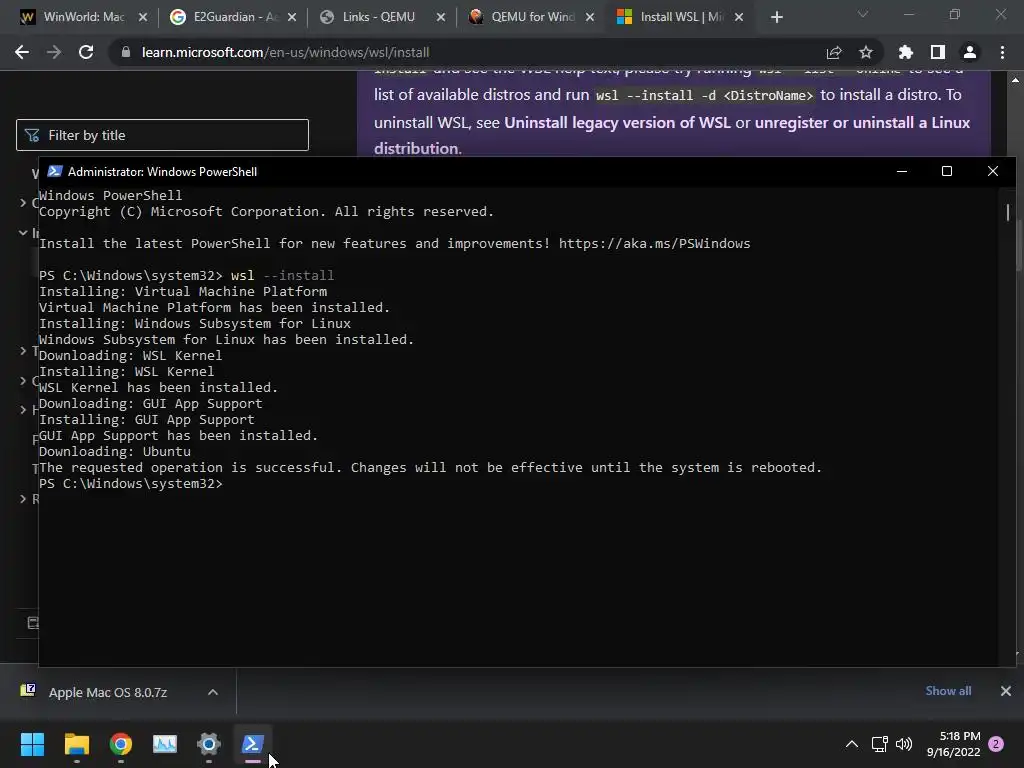Open the network status icon
Viewport: 1024px width, 768px height.
[x=880, y=744]
